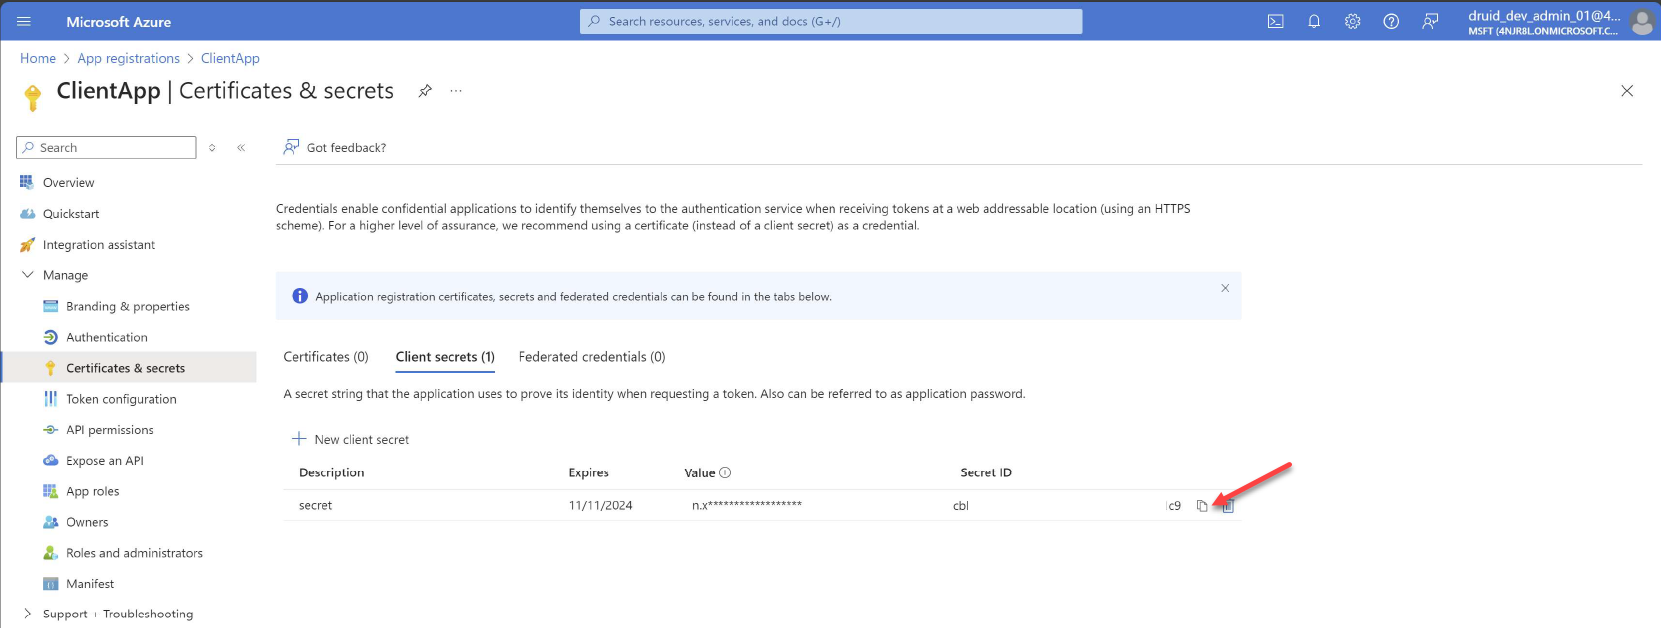
Task: Click the Integration assistant rocket icon
Action: (x=27, y=244)
